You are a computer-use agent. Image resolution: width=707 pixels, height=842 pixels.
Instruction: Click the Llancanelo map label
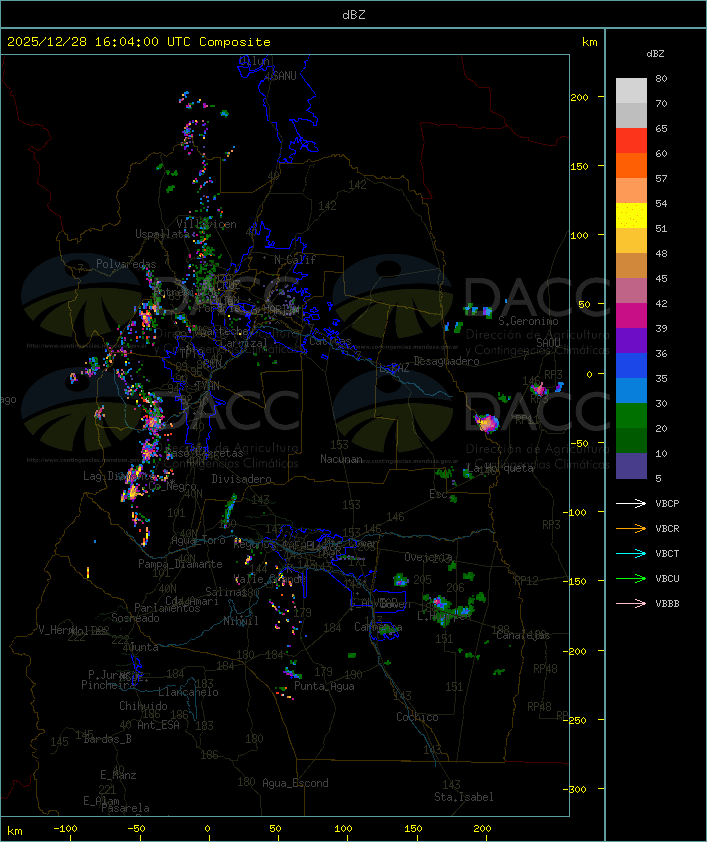tap(188, 692)
